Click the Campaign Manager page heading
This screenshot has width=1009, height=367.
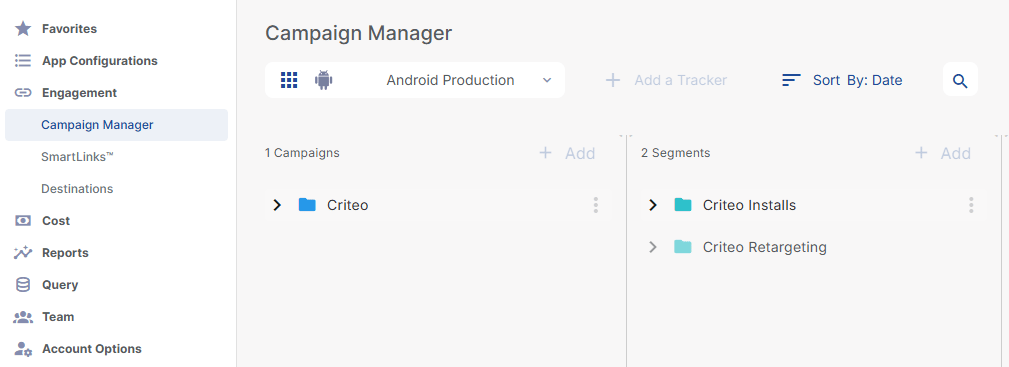click(358, 33)
